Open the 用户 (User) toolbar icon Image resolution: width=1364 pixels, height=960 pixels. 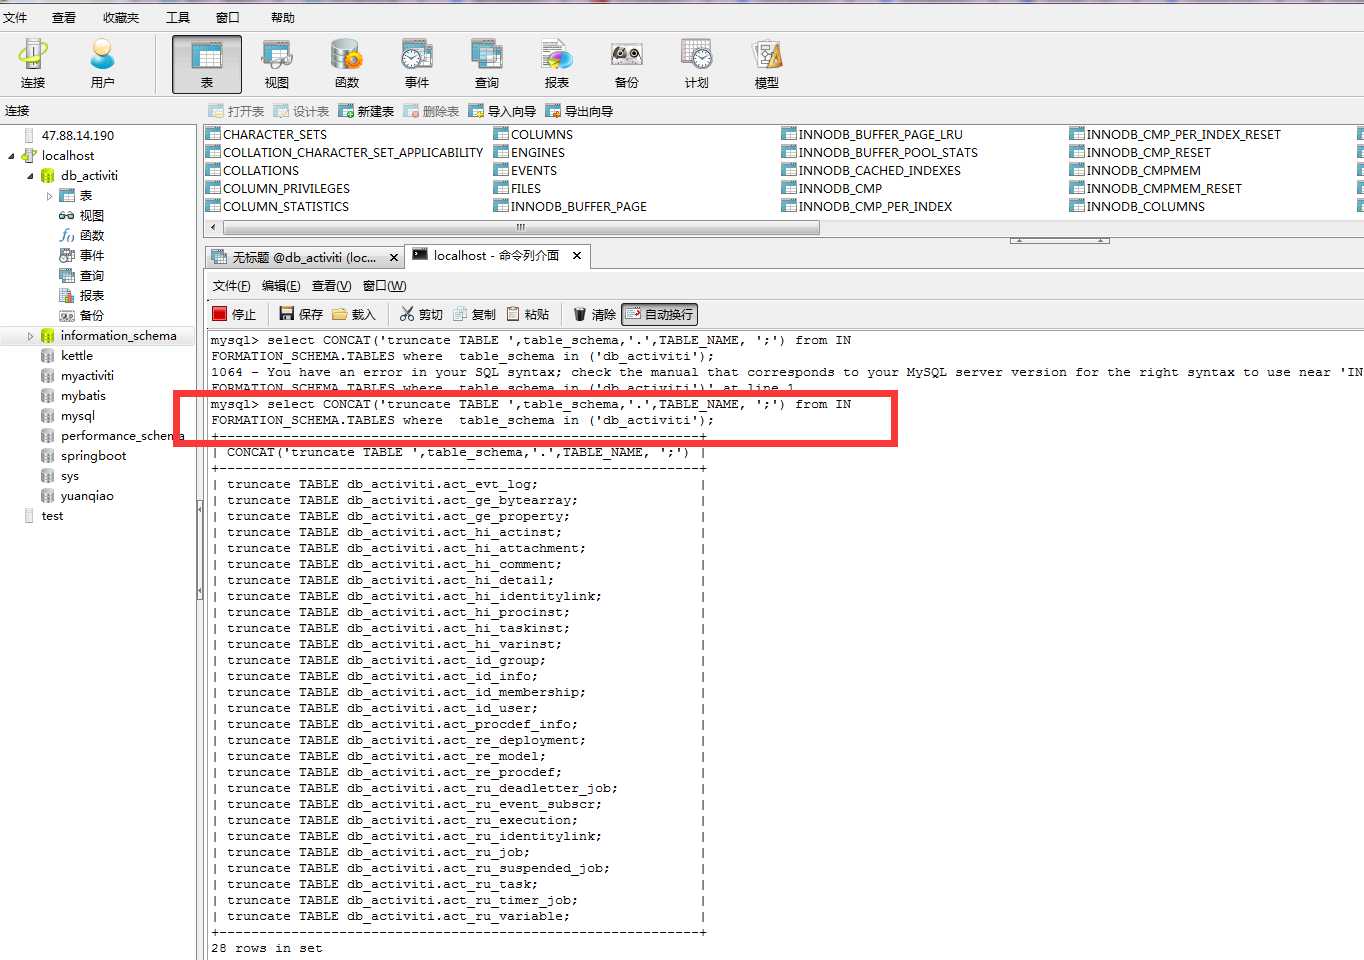tap(102, 64)
